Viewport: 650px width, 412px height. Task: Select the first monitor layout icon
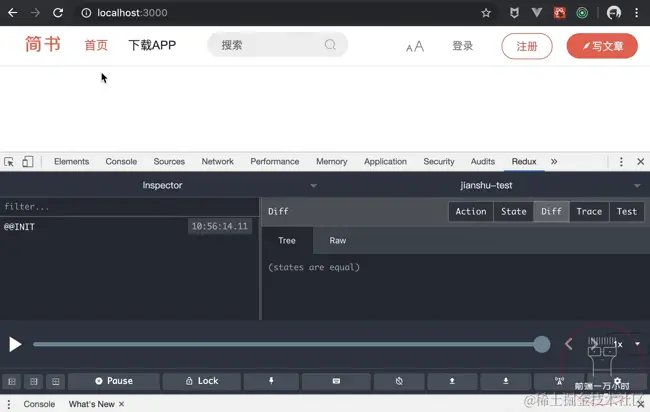(x=12, y=381)
